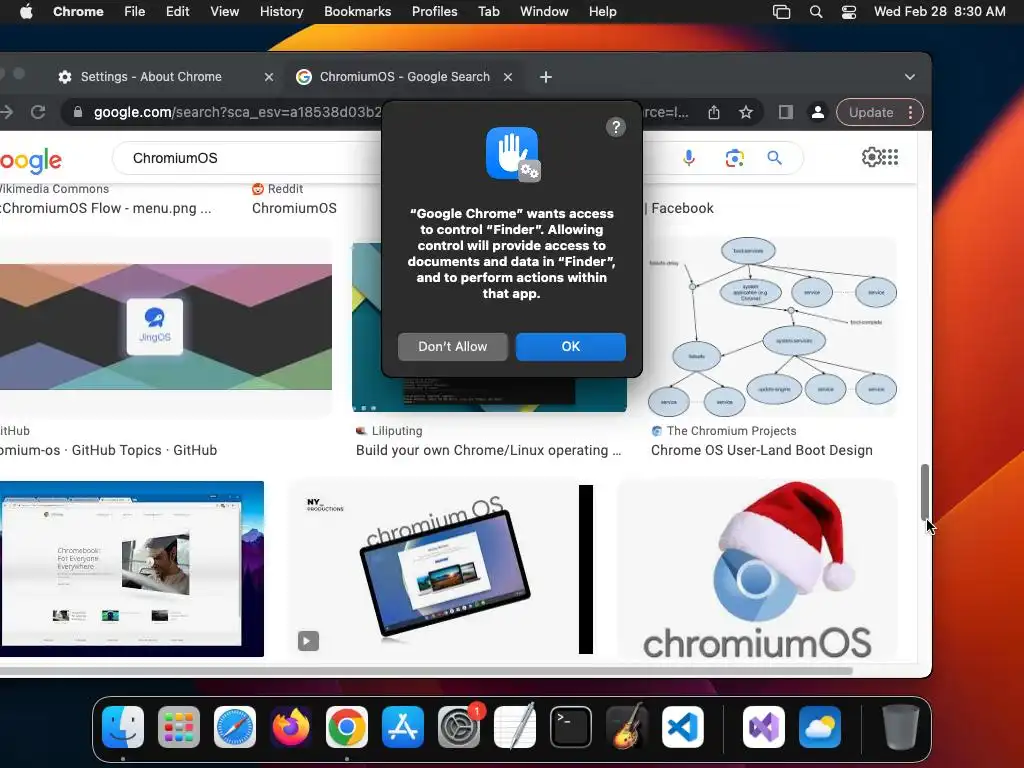Open a new tab with plus button

pyautogui.click(x=546, y=77)
